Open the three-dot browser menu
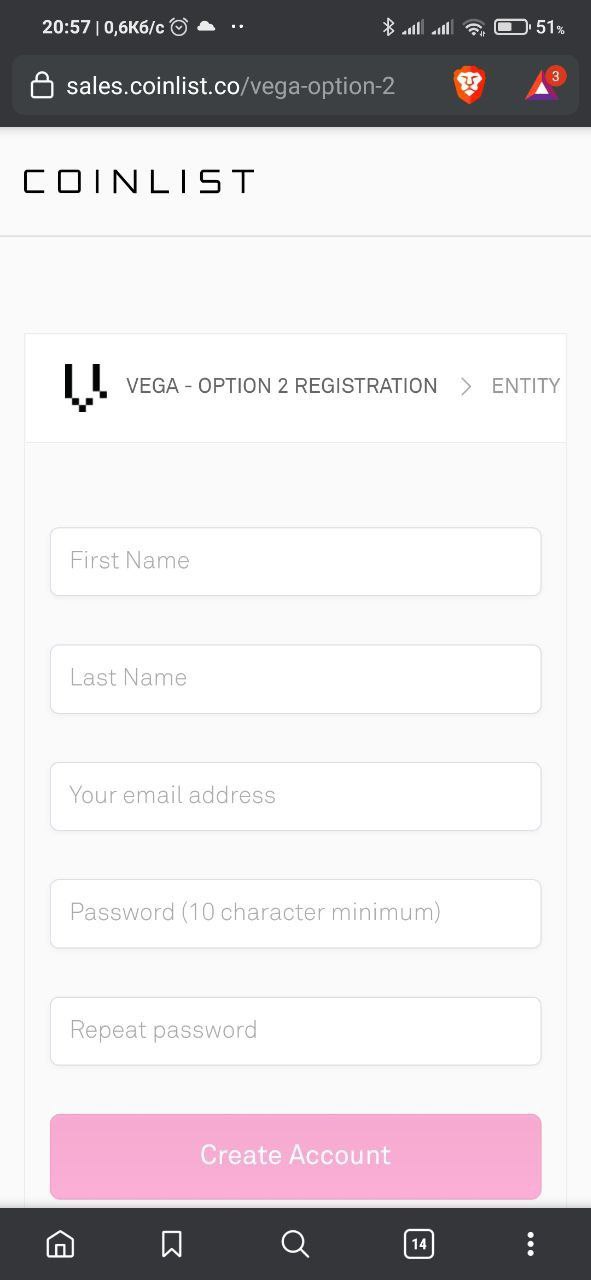Image resolution: width=591 pixels, height=1280 pixels. (530, 1244)
